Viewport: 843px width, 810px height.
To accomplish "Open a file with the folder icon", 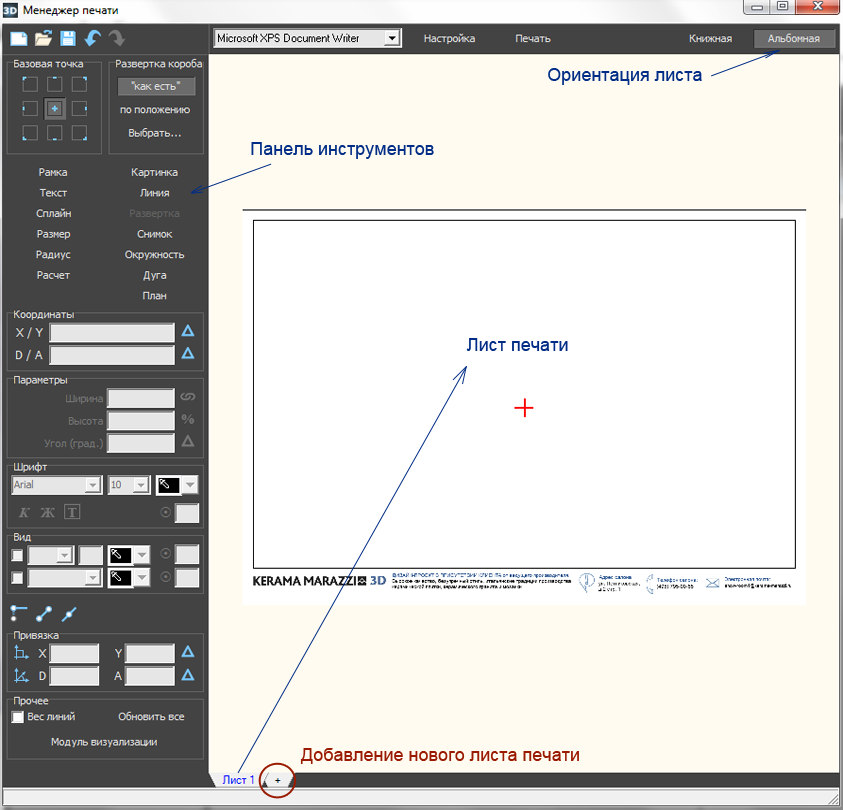I will [43, 39].
